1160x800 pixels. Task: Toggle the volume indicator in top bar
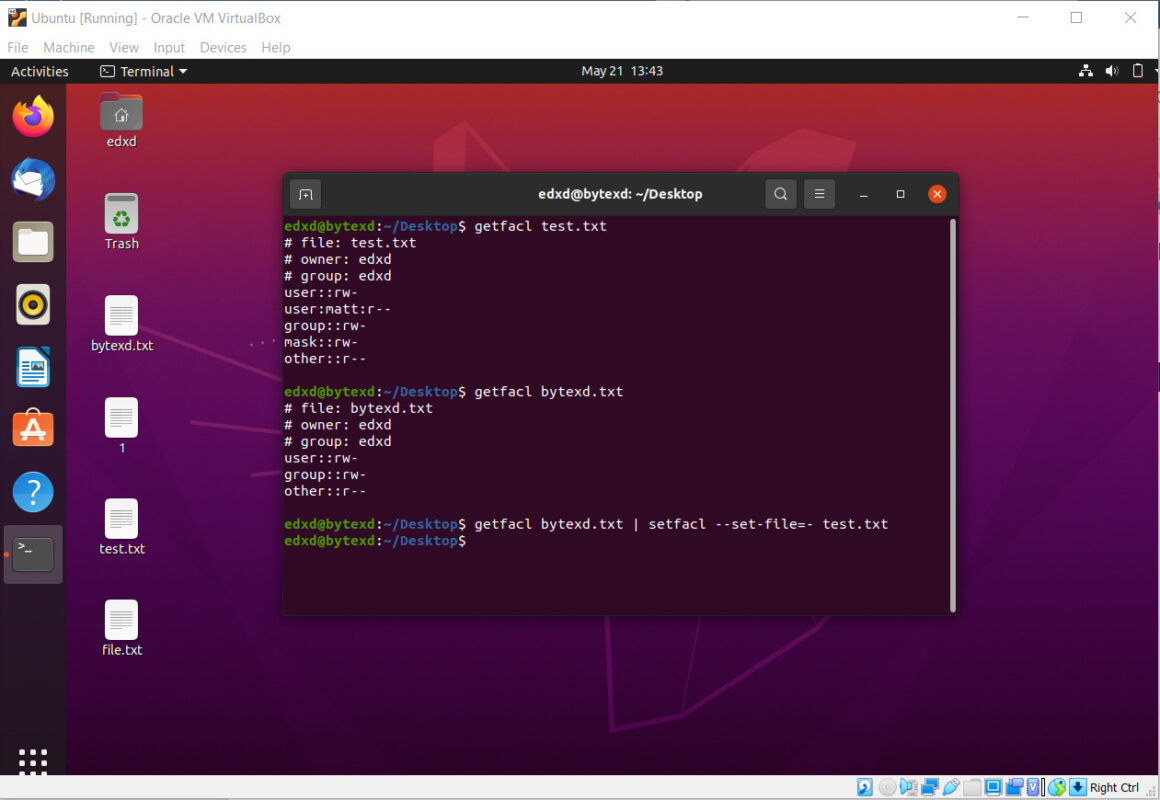point(1110,71)
